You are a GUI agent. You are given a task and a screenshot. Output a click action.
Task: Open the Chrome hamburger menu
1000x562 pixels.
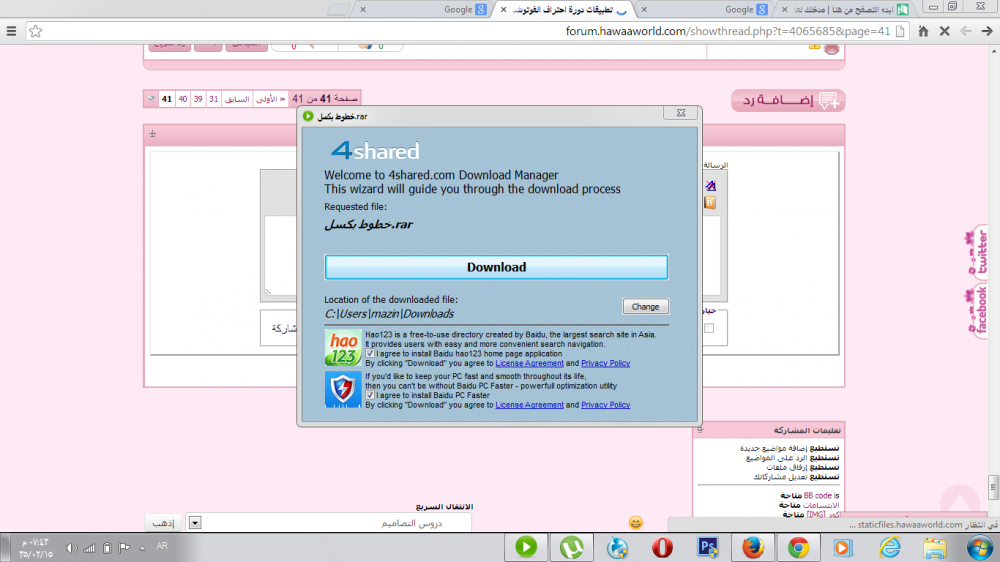(11, 31)
